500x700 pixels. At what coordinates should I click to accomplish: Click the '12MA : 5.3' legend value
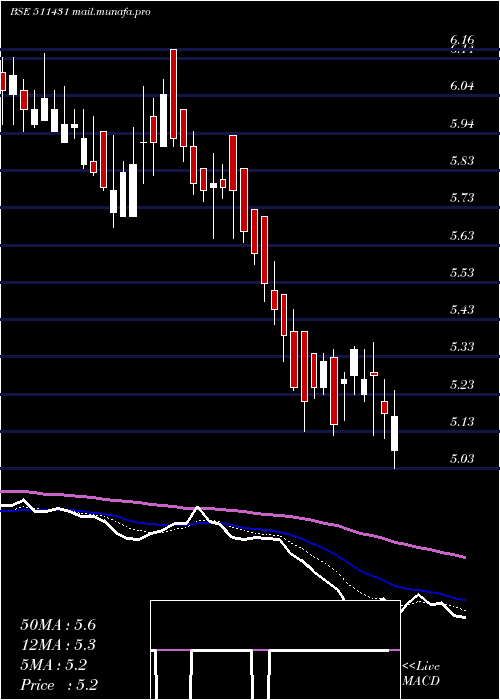coord(58,645)
